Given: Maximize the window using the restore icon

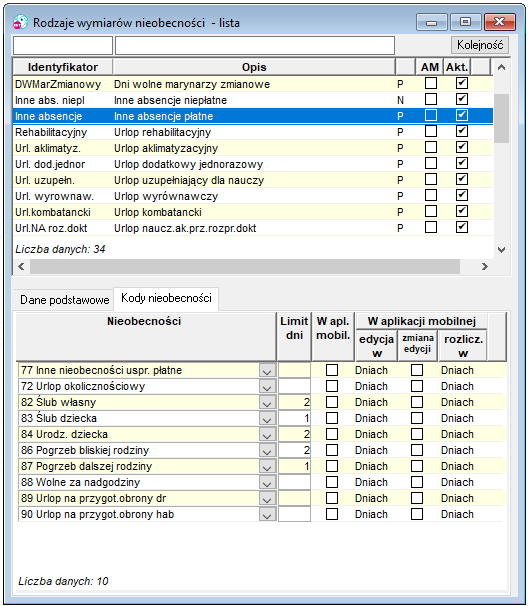Looking at the screenshot, I should tap(465, 22).
